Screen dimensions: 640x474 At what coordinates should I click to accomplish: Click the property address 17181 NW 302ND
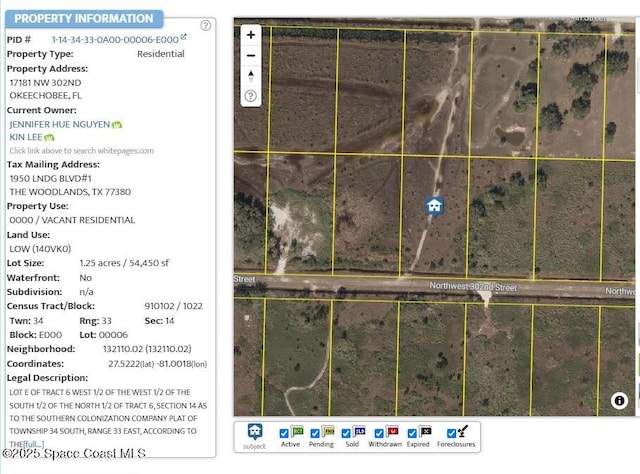point(45,82)
